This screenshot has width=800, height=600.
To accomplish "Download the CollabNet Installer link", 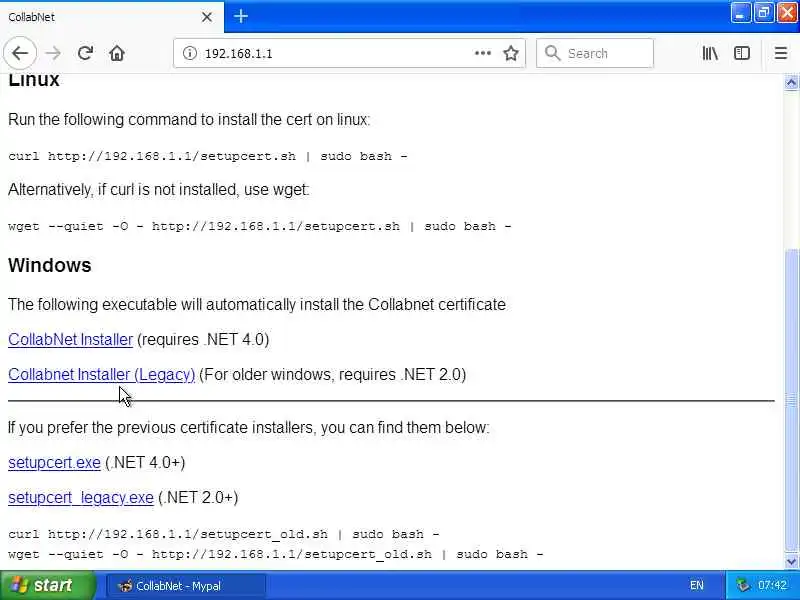I will (x=70, y=339).
